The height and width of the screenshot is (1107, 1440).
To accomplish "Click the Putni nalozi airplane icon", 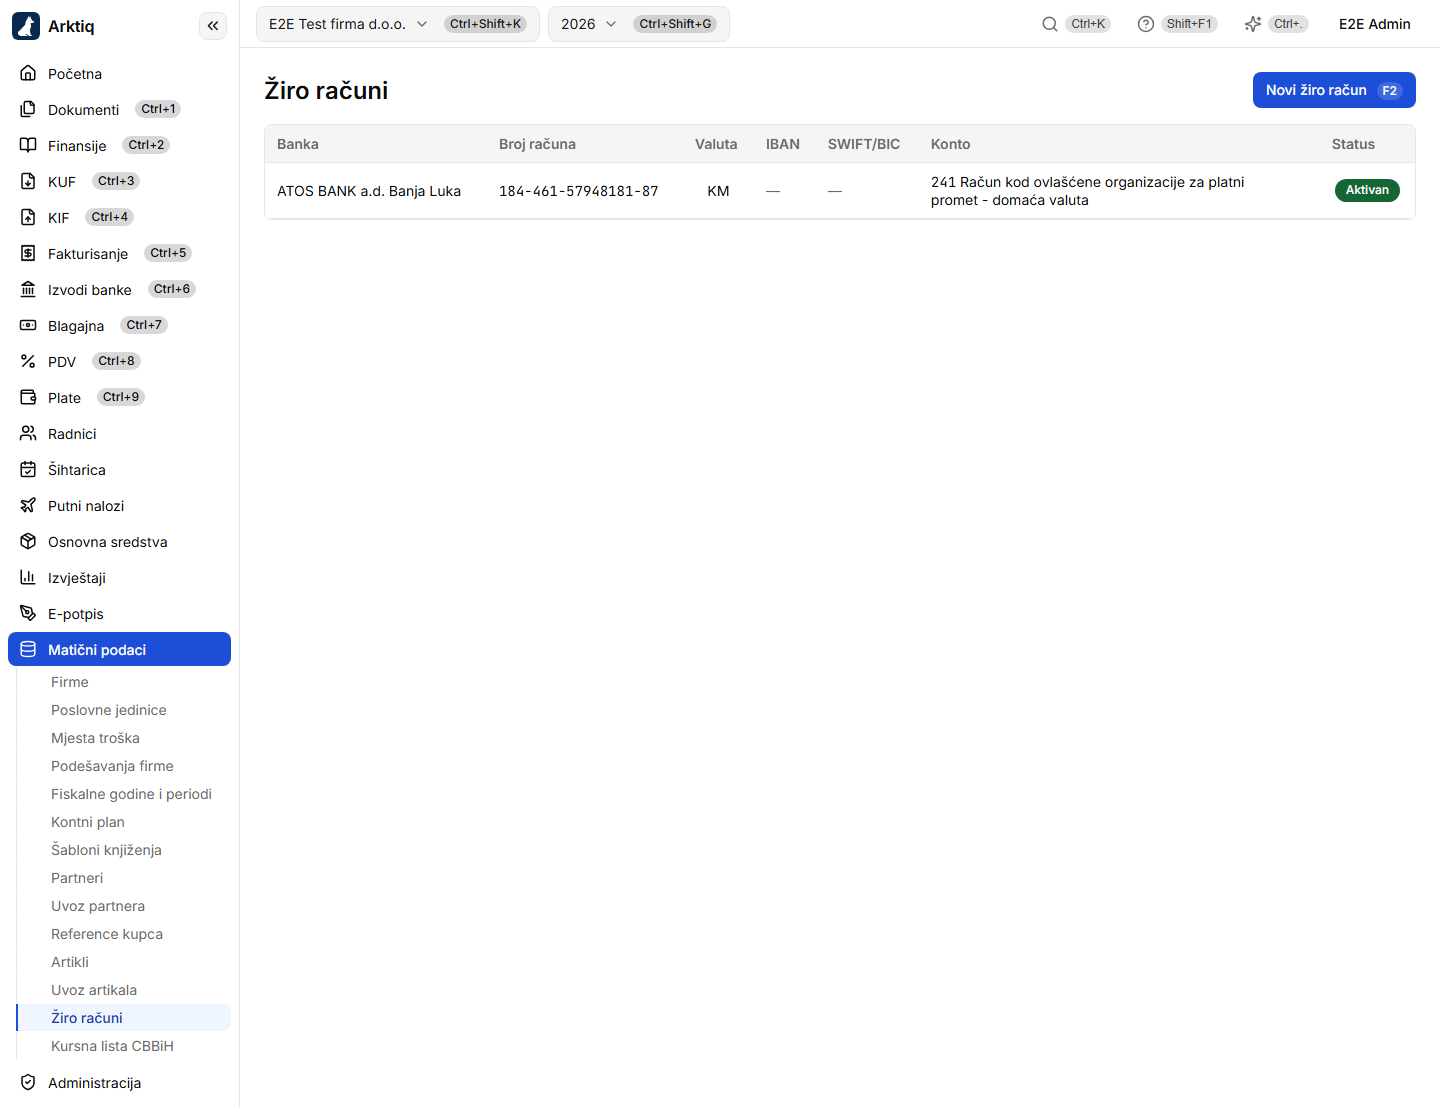I will 28,506.
